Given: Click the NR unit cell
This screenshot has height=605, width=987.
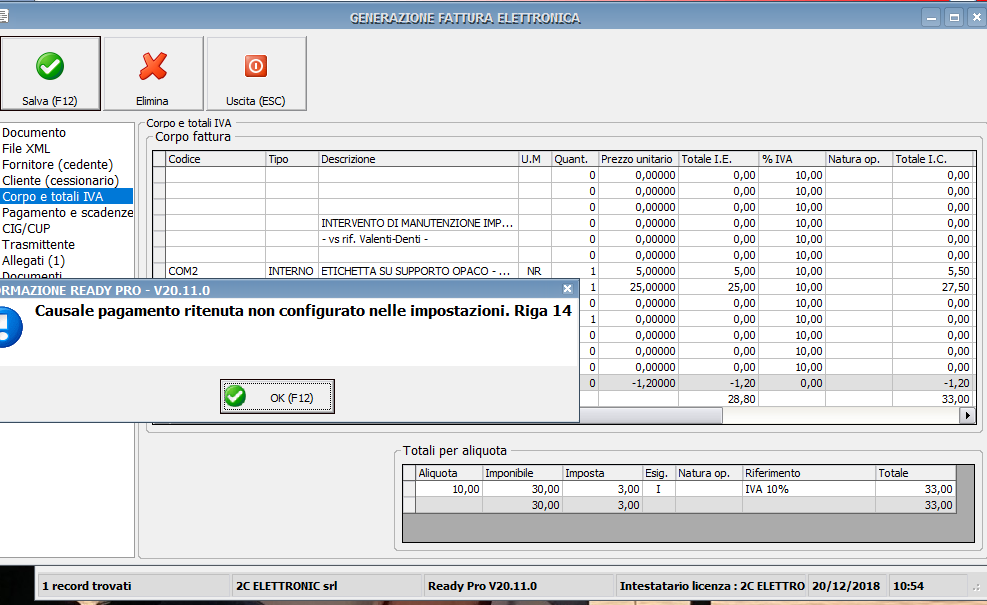Looking at the screenshot, I should [535, 271].
